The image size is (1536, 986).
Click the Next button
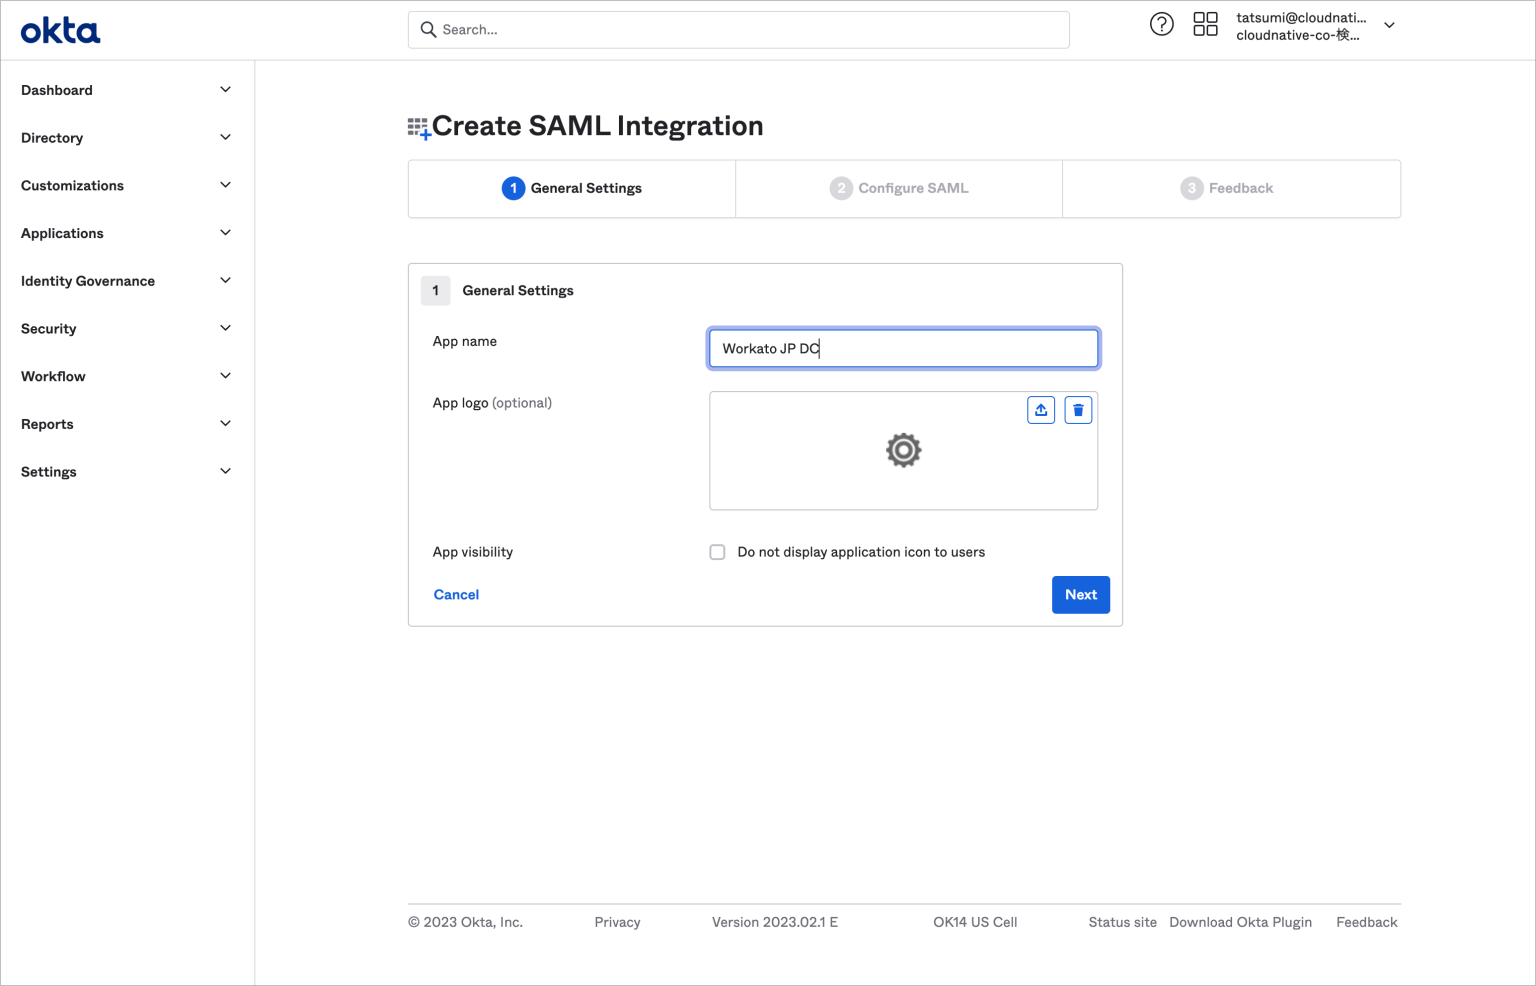1080,594
